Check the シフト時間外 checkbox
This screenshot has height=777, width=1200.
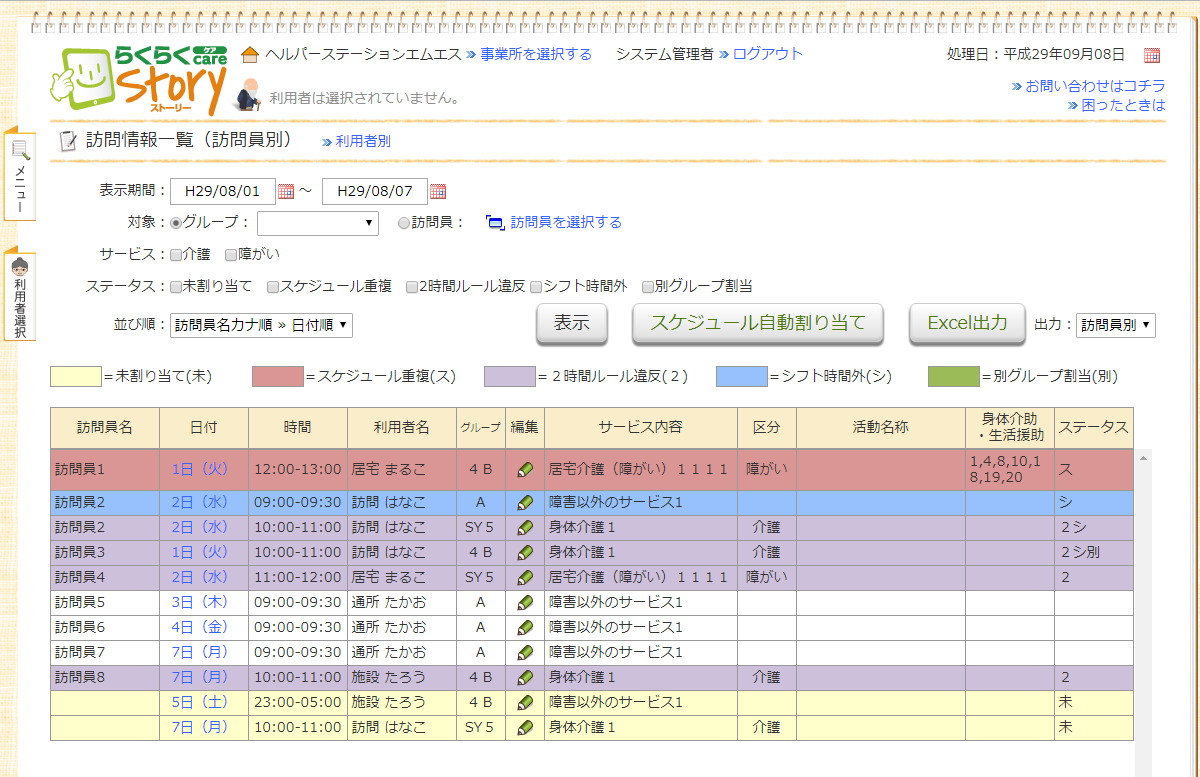tap(536, 287)
